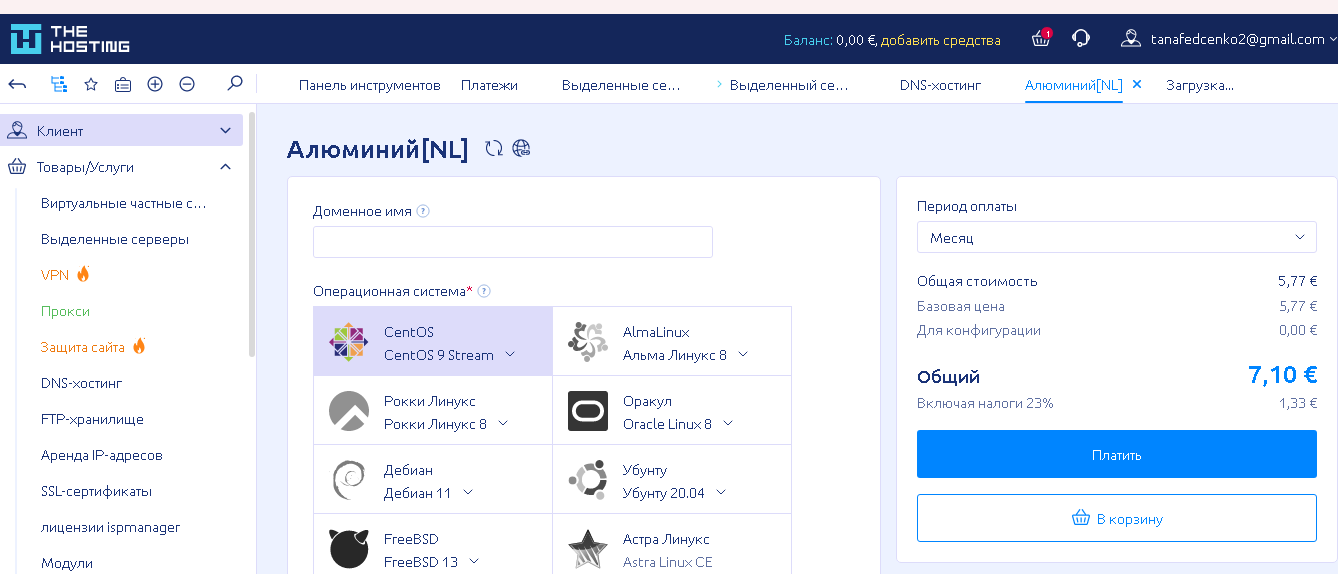Click the minus circle collapse-all icon
Image resolution: width=1338 pixels, height=574 pixels.
coord(187,85)
